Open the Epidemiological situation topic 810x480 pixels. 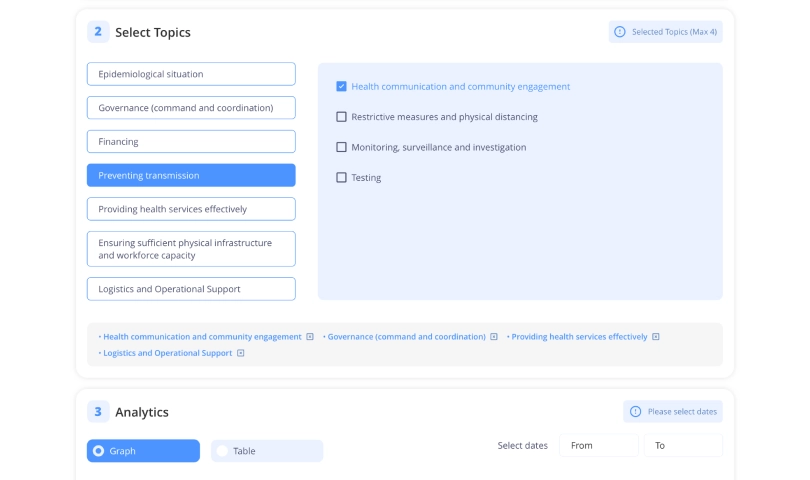click(x=191, y=74)
